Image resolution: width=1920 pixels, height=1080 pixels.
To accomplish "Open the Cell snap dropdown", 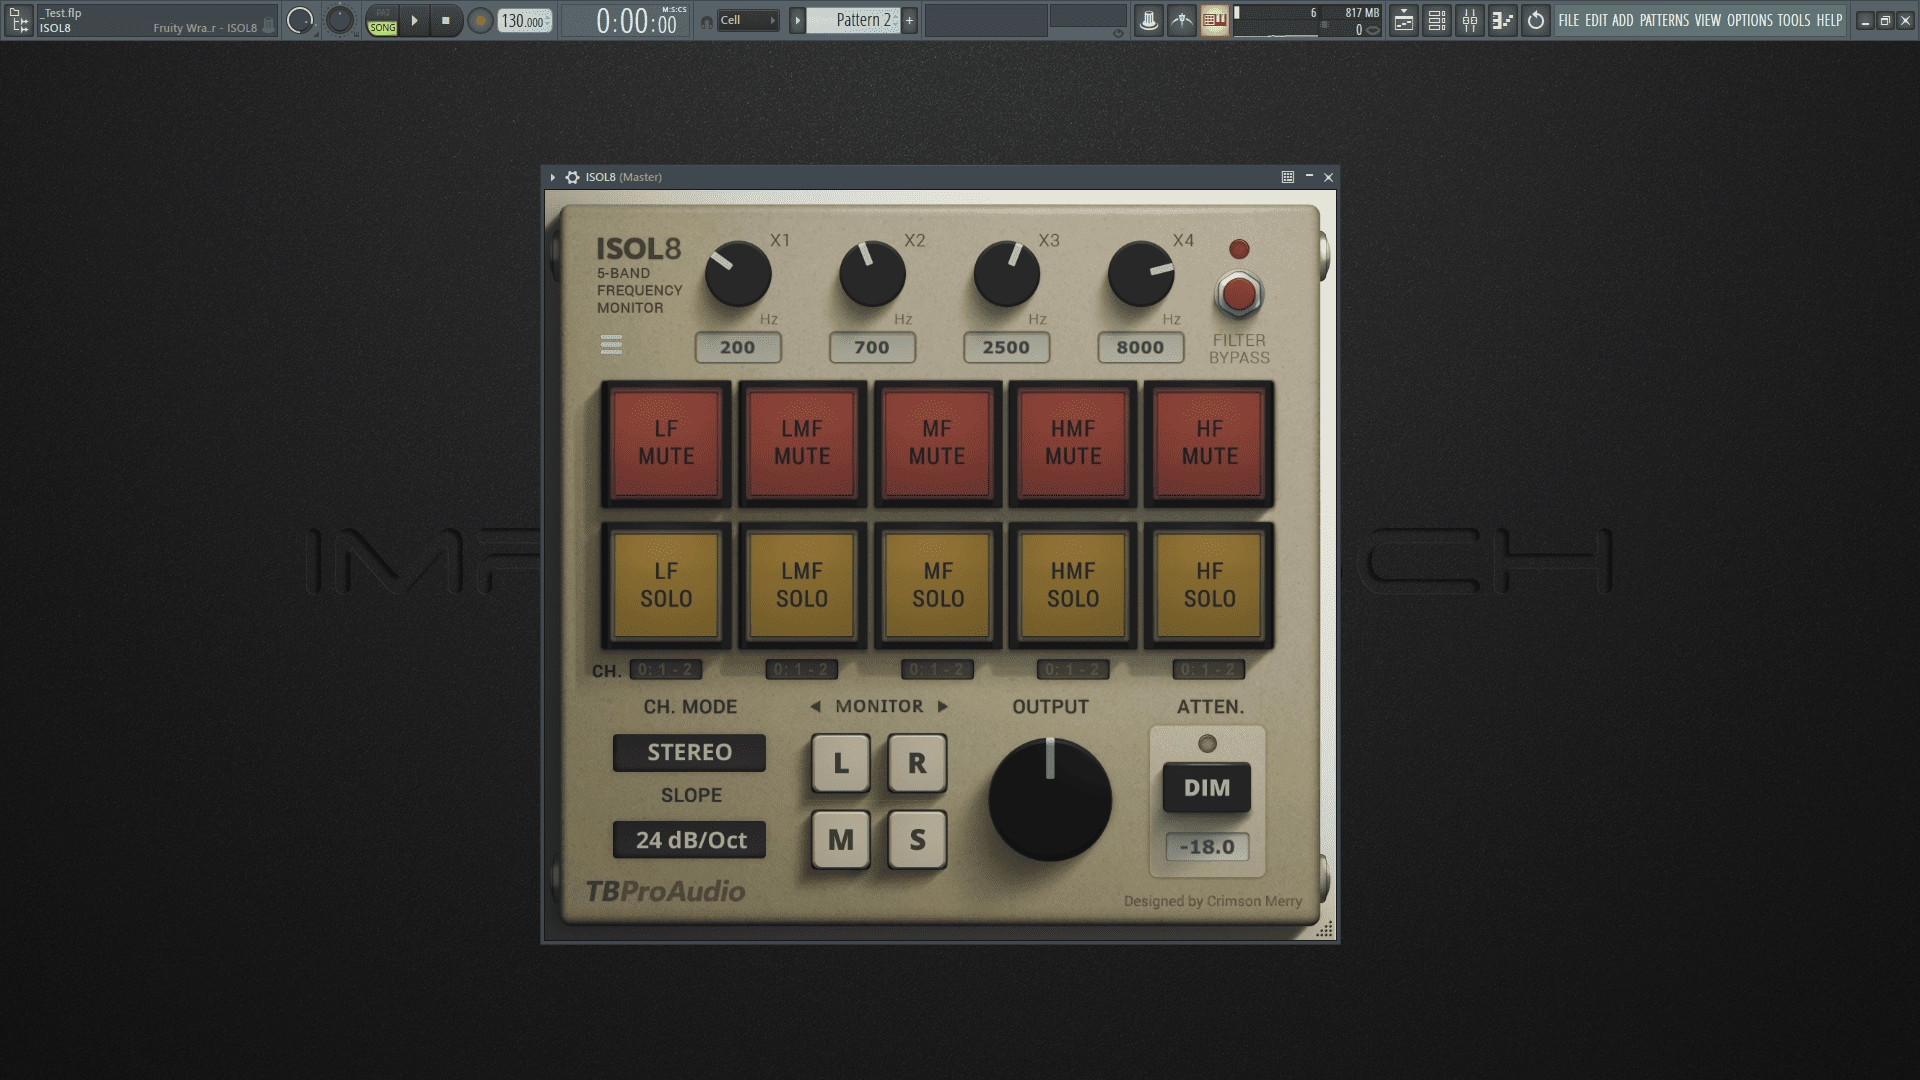I will click(748, 20).
